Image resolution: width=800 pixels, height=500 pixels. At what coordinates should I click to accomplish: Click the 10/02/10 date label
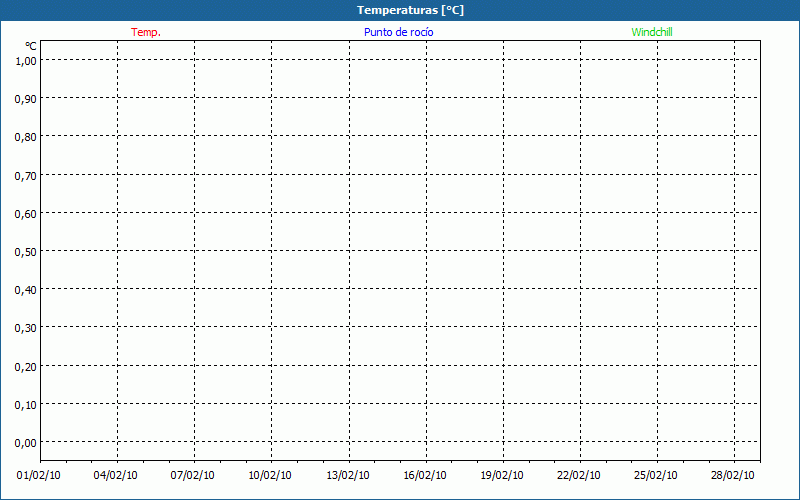270,476
